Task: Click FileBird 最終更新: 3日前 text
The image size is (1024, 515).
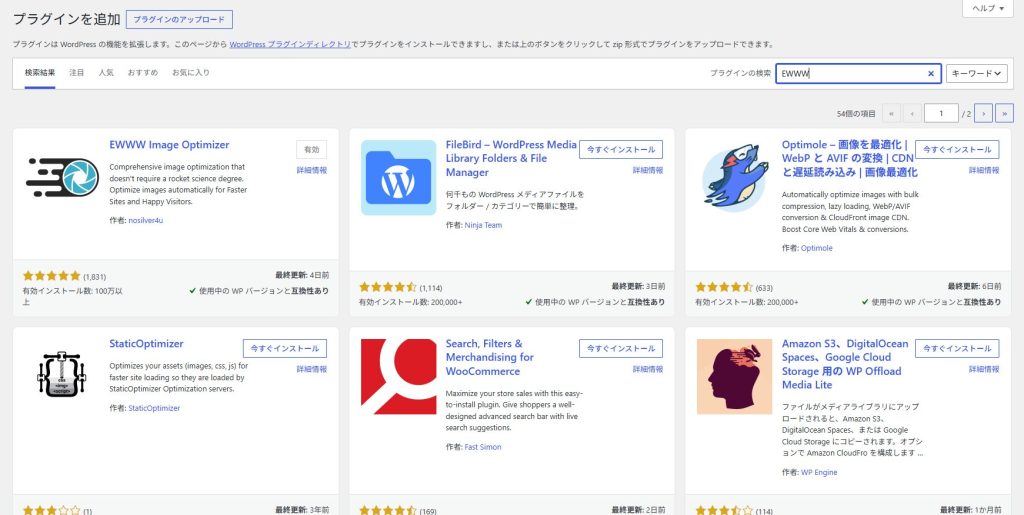Action: point(639,287)
